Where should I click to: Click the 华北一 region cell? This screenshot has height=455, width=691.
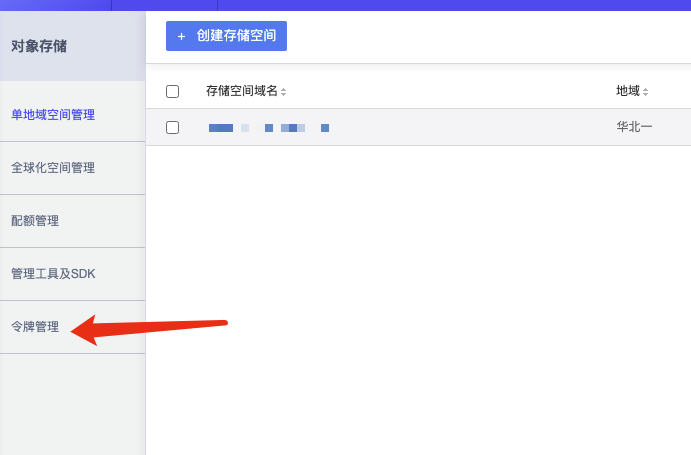click(634, 128)
